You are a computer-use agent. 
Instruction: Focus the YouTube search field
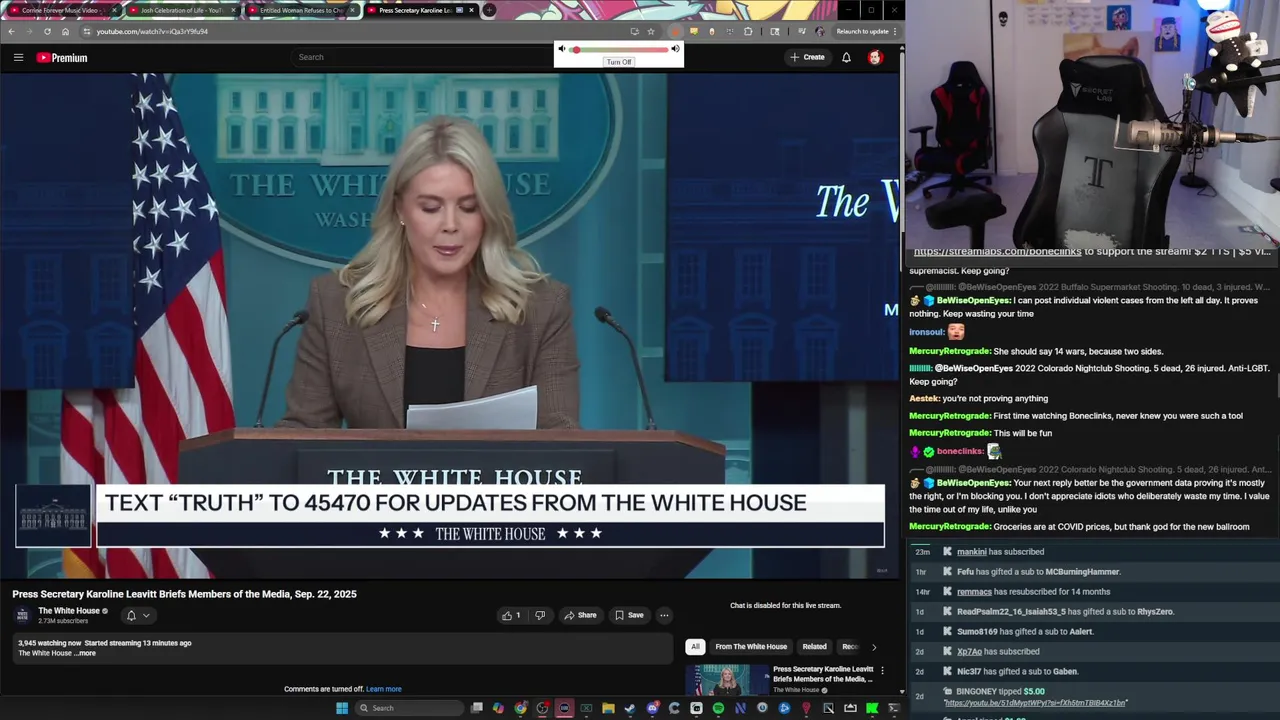click(x=420, y=57)
